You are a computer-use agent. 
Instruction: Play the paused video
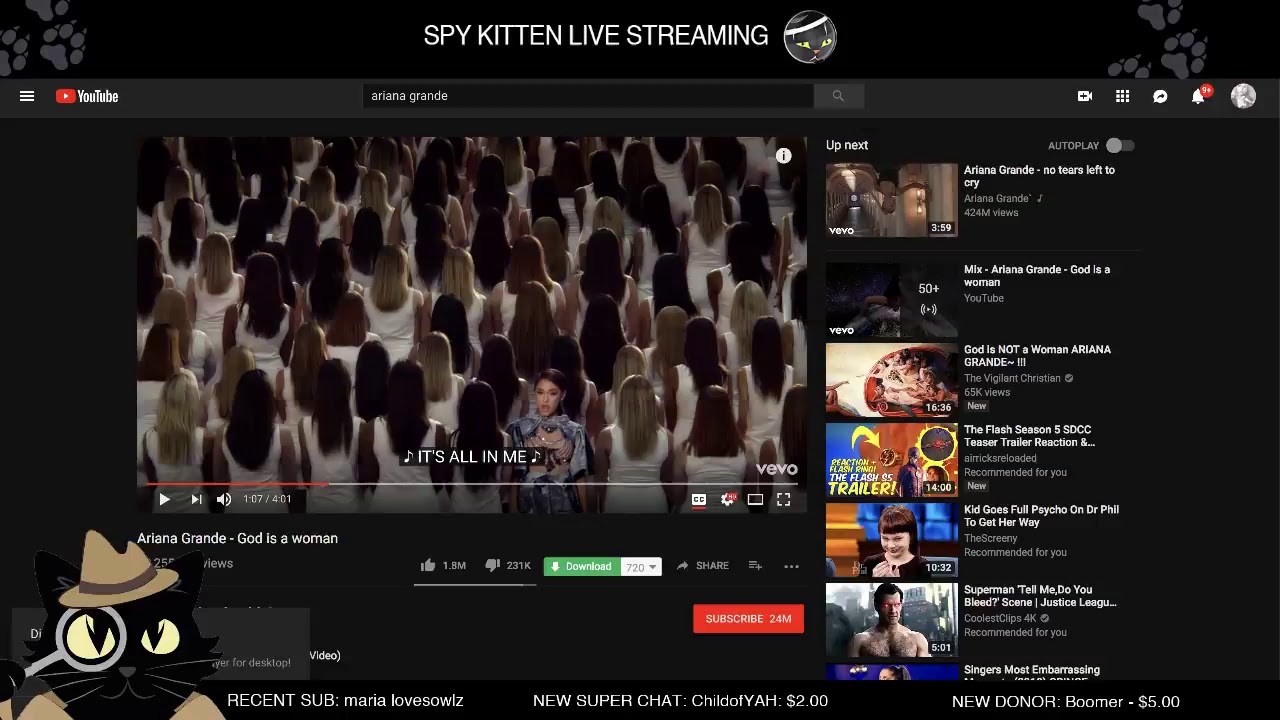tap(164, 499)
